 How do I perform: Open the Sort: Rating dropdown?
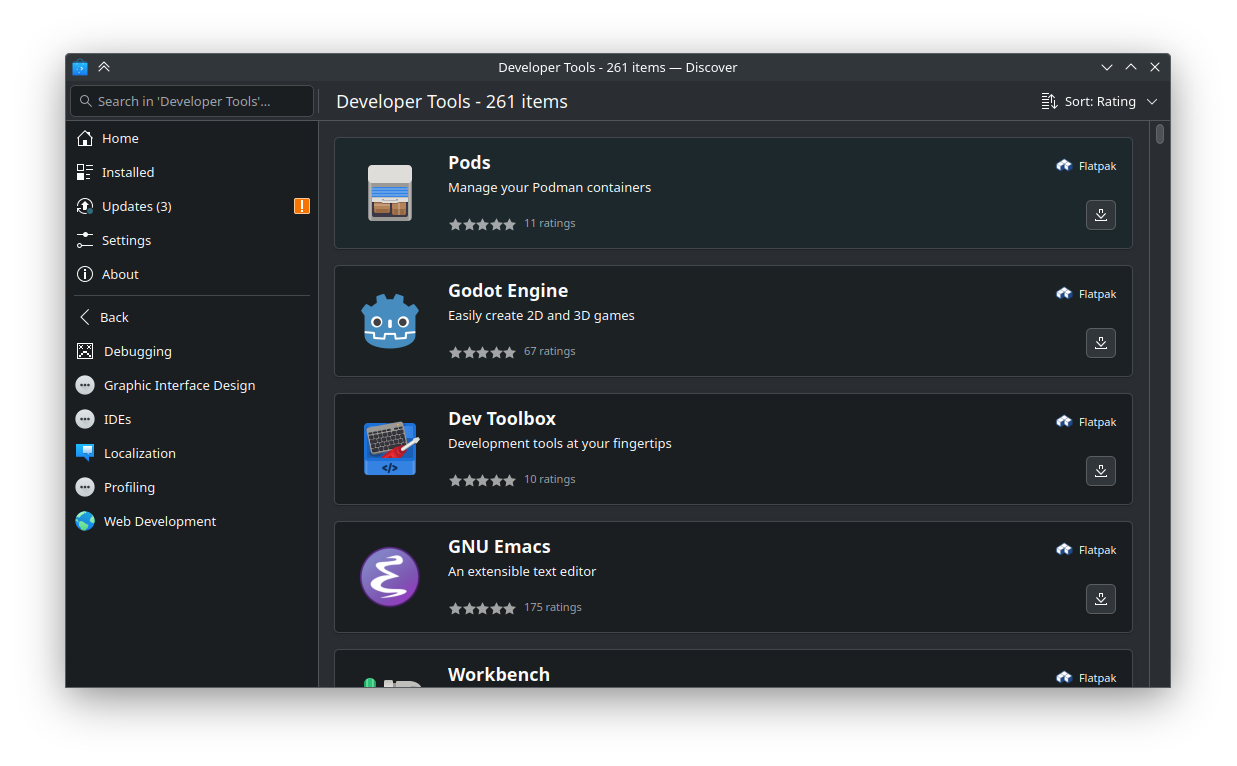click(x=1099, y=101)
